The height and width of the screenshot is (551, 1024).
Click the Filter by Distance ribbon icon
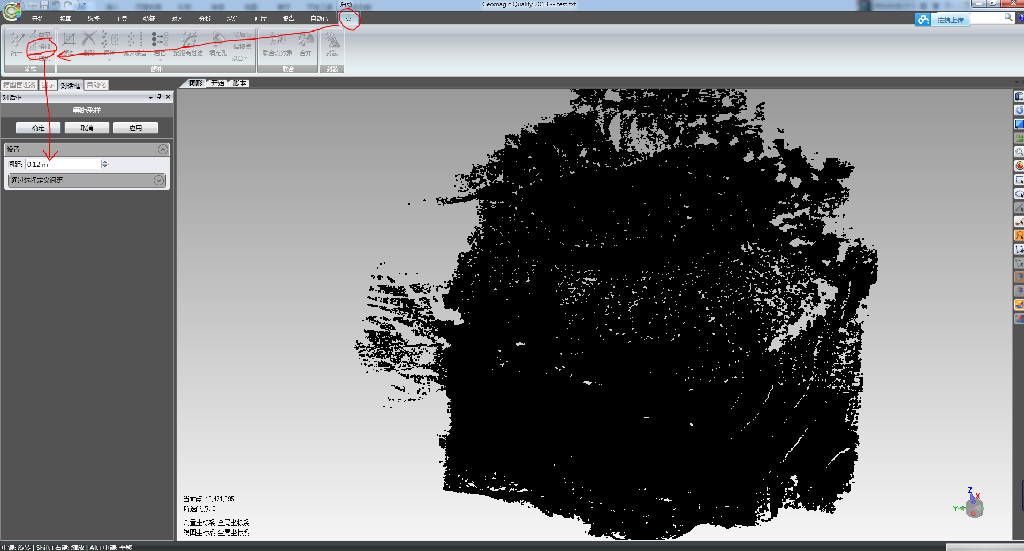188,43
